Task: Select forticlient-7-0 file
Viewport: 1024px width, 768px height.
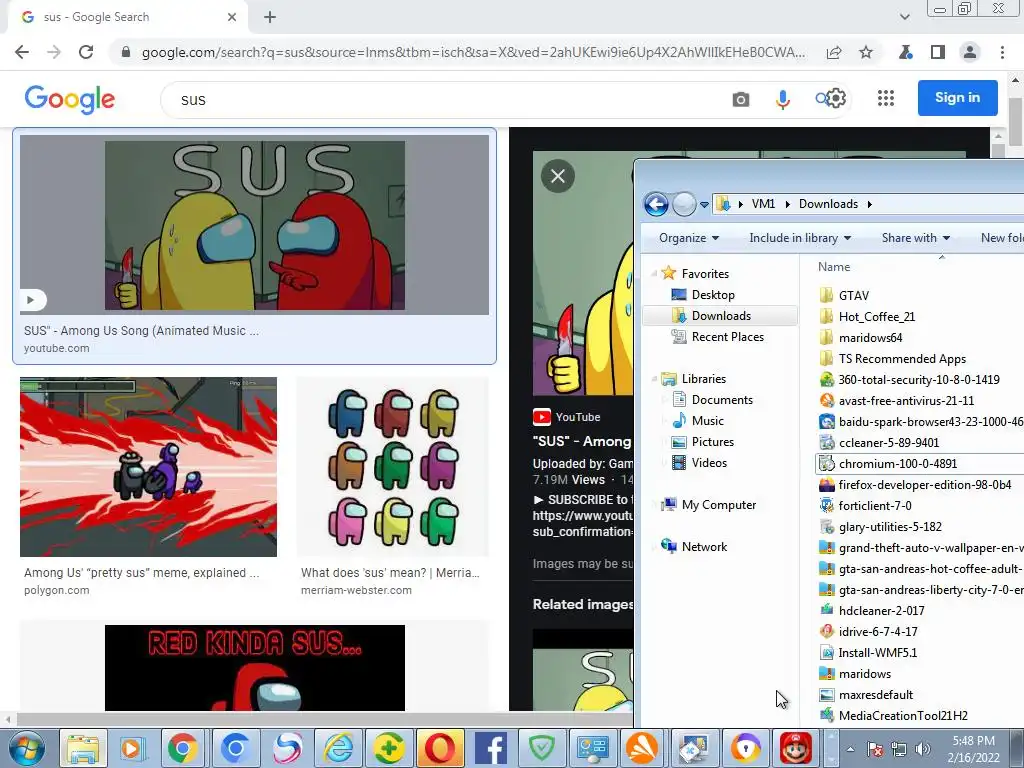Action: 874,505
